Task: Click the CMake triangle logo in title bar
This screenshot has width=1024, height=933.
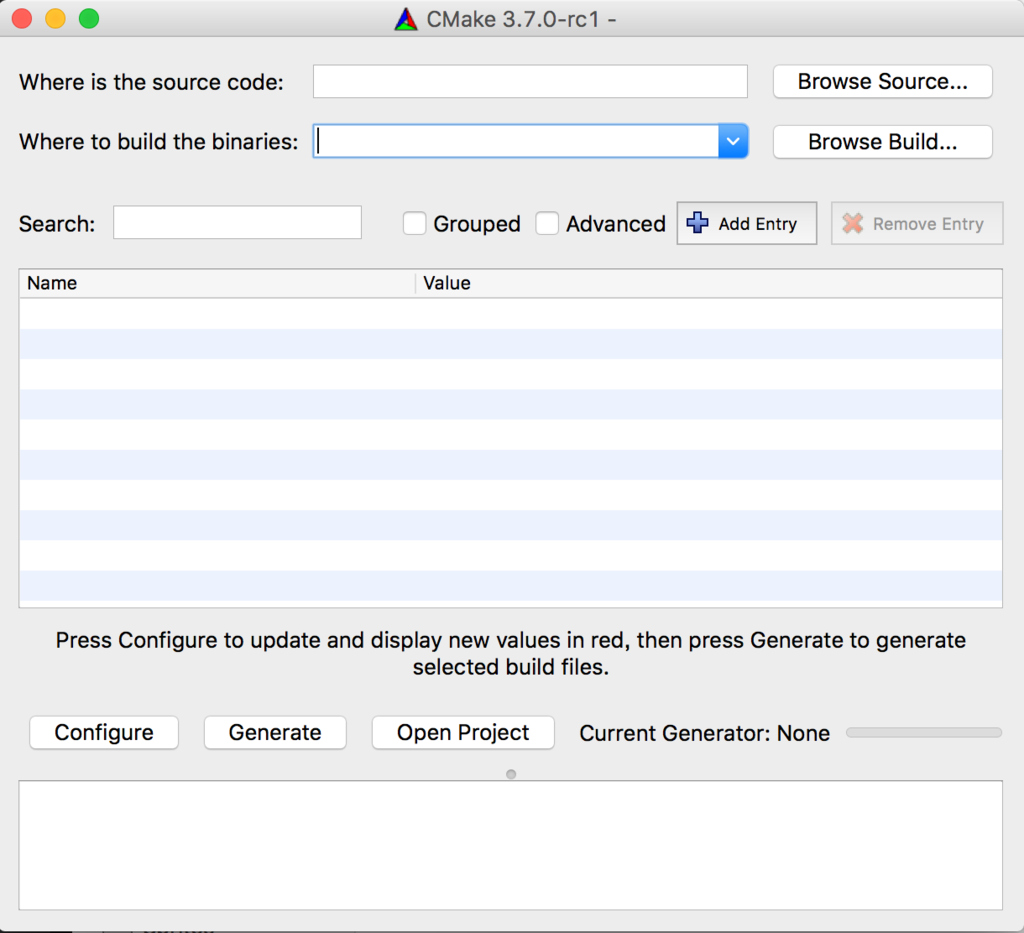Action: [406, 19]
